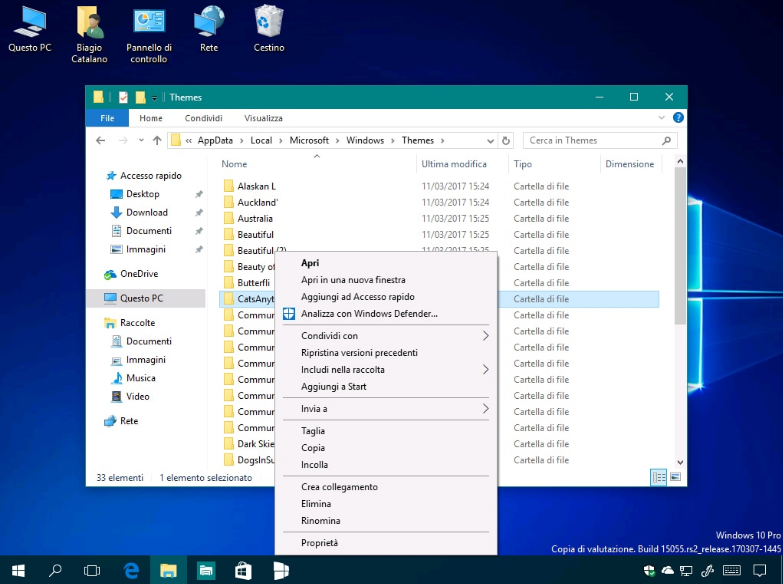
Task: Open the Action Center notification icon
Action: pyautogui.click(x=760, y=571)
